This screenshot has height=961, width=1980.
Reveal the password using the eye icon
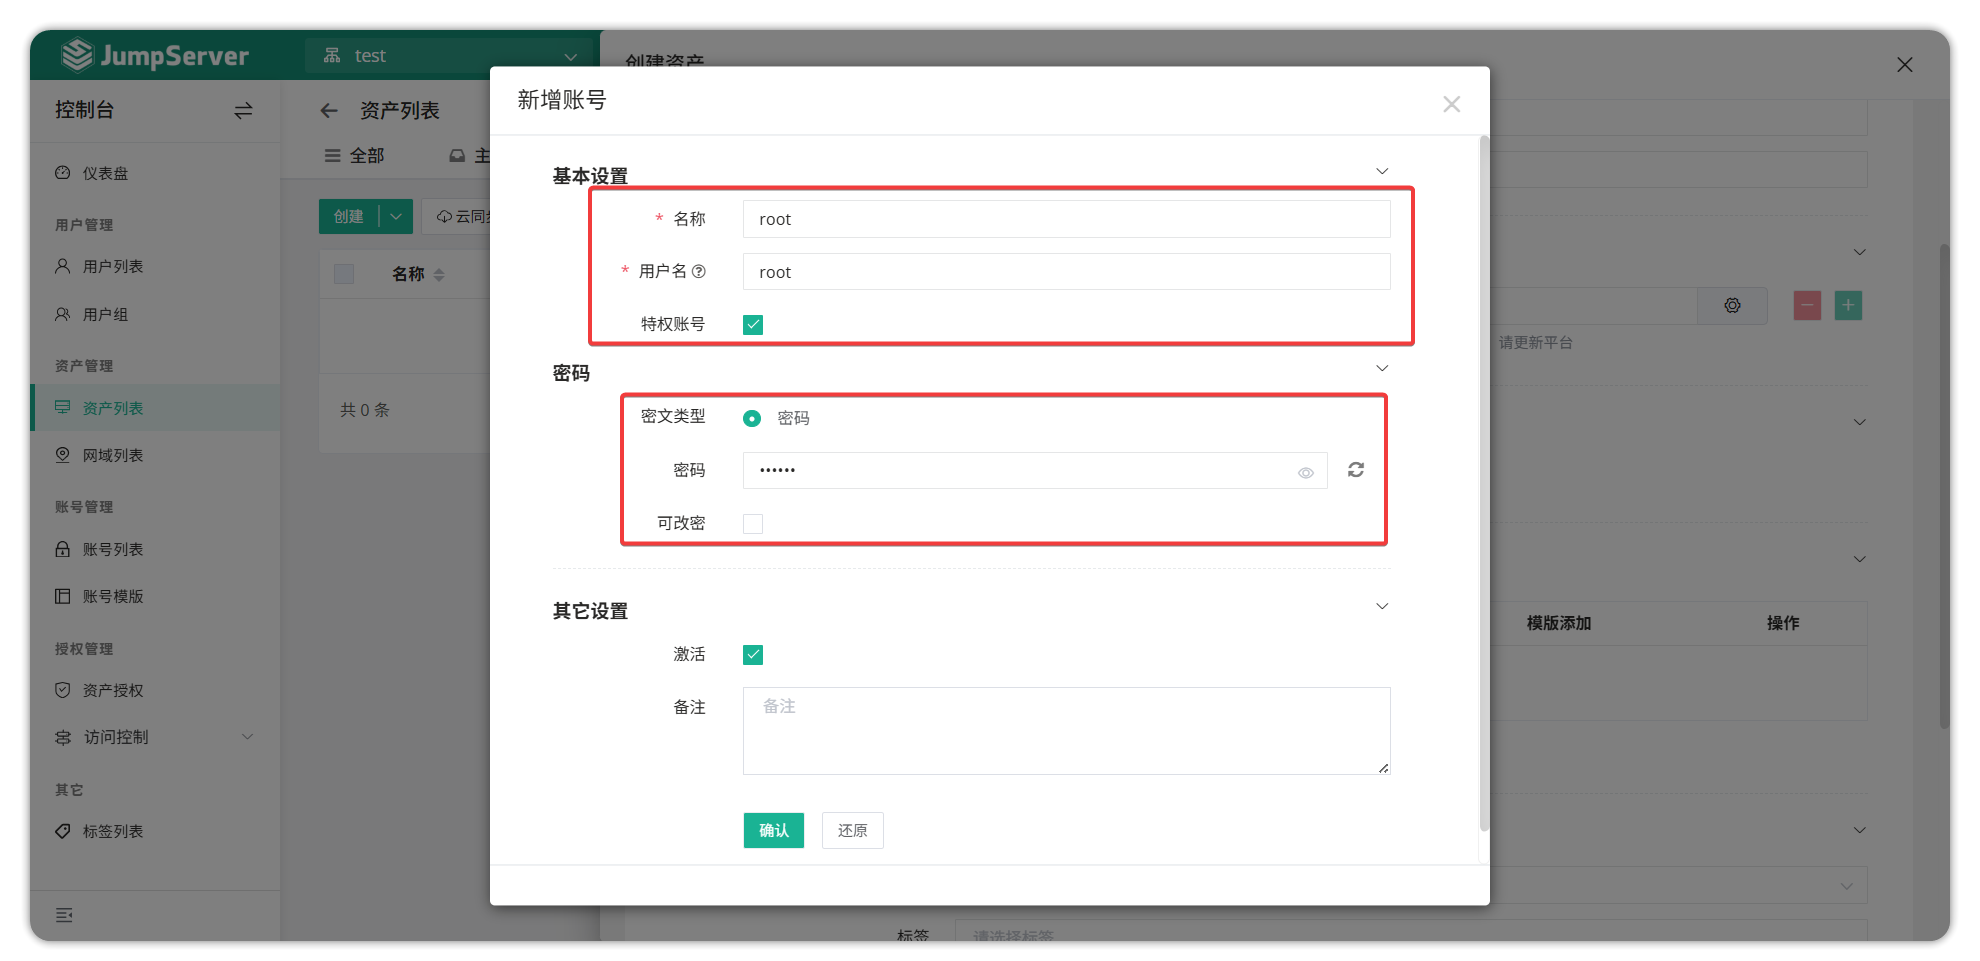(1305, 470)
